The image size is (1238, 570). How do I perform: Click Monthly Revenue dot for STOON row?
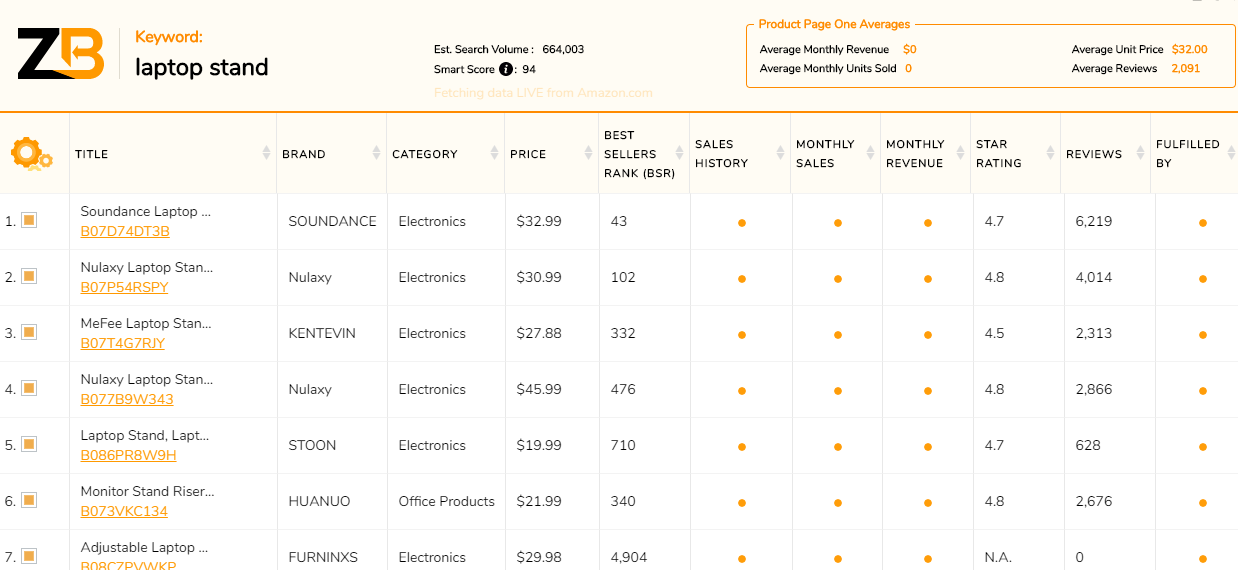click(x=927, y=447)
